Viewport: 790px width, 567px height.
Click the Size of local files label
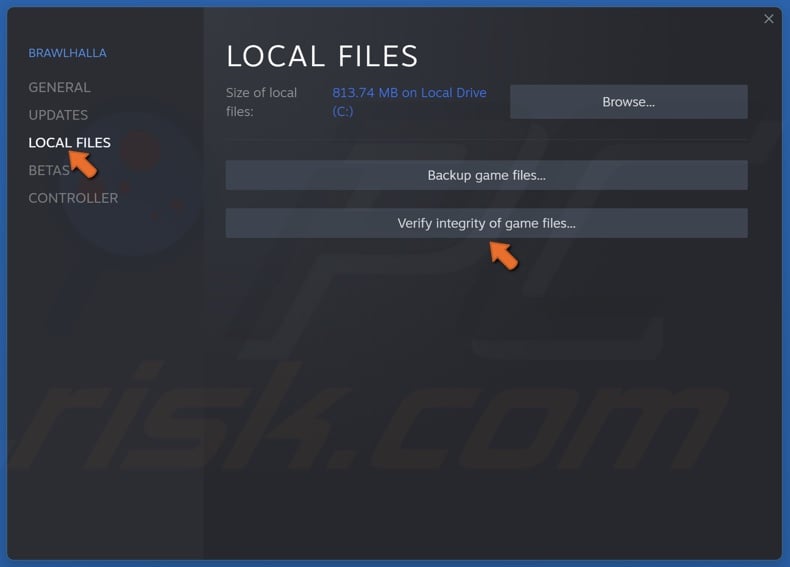tap(261, 102)
